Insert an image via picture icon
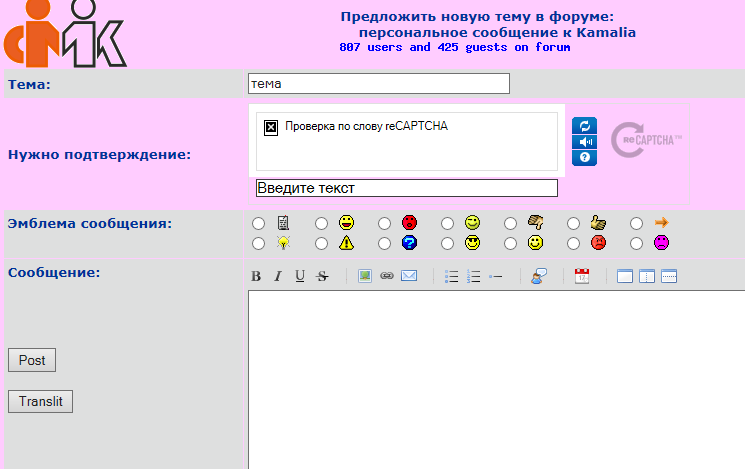This screenshot has width=745, height=469. pos(365,276)
